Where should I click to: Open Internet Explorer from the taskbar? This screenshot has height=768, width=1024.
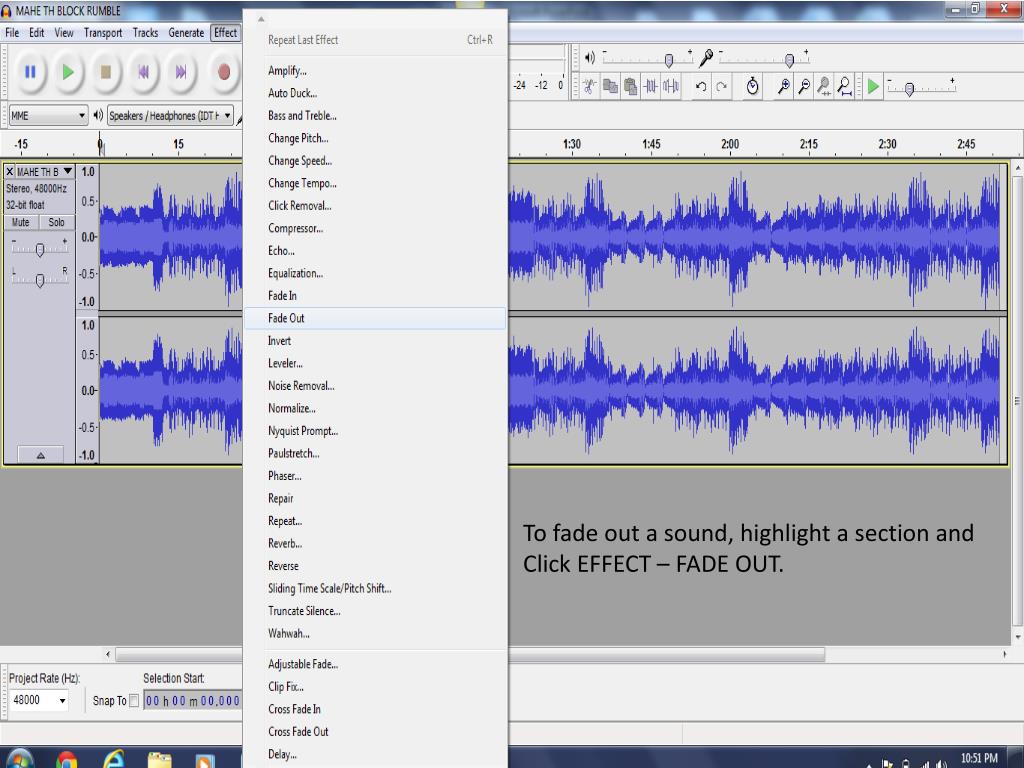pos(113,760)
